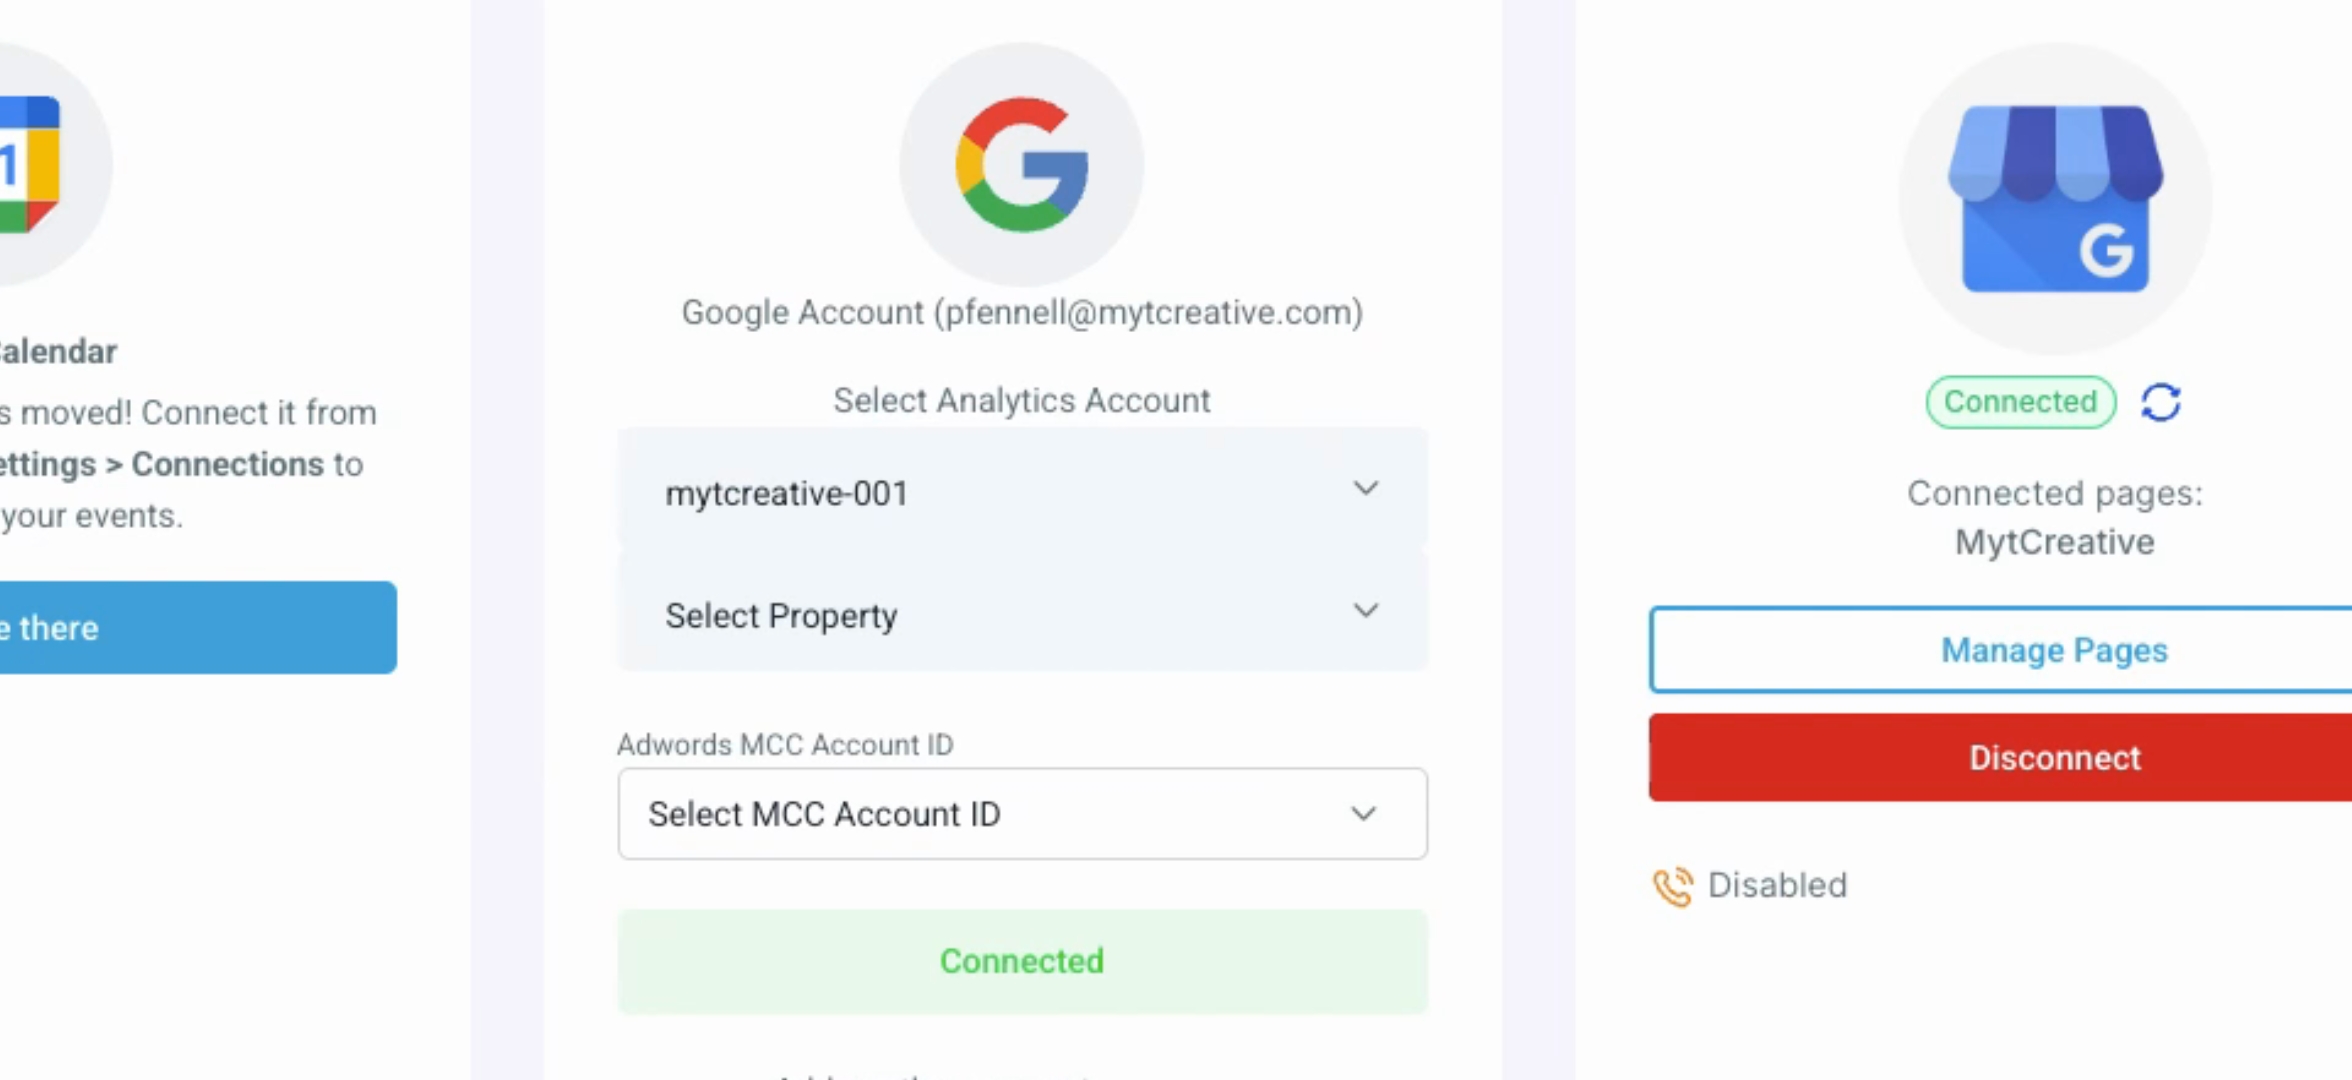This screenshot has height=1080, width=2352.
Task: Click the chevron on MCC Account dropdown
Action: tap(1364, 814)
